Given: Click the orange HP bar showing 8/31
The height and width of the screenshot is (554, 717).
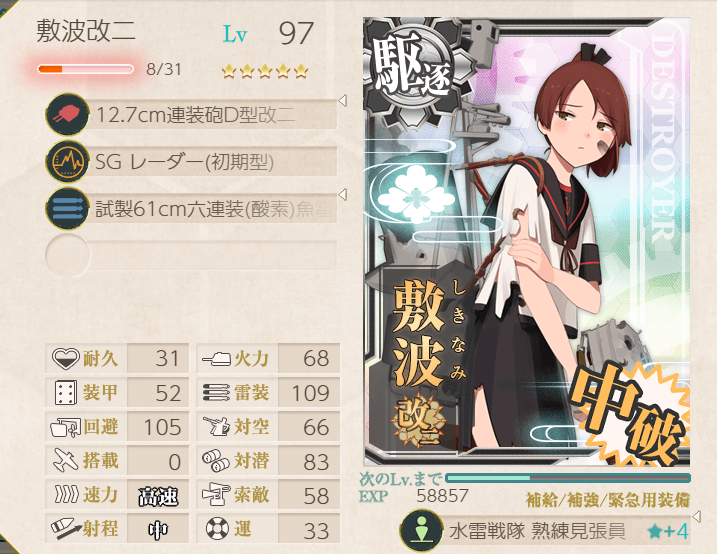Looking at the screenshot, I should (86, 69).
